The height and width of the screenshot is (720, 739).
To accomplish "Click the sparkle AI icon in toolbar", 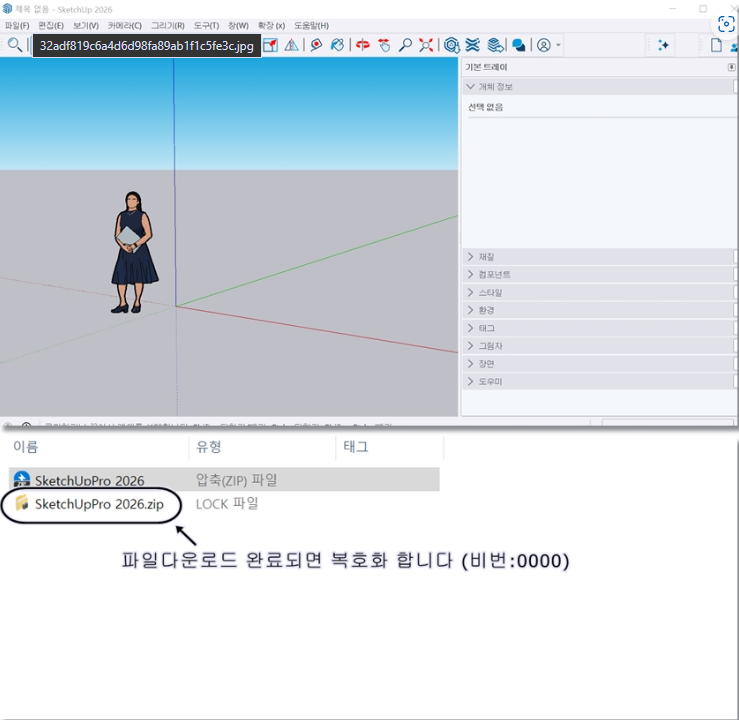I will pos(663,45).
